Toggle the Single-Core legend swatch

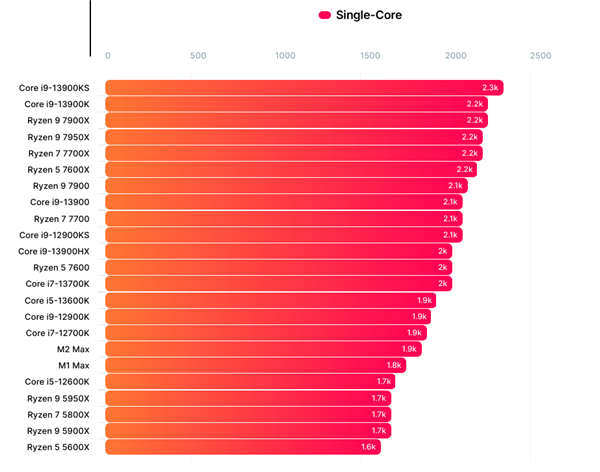click(324, 15)
